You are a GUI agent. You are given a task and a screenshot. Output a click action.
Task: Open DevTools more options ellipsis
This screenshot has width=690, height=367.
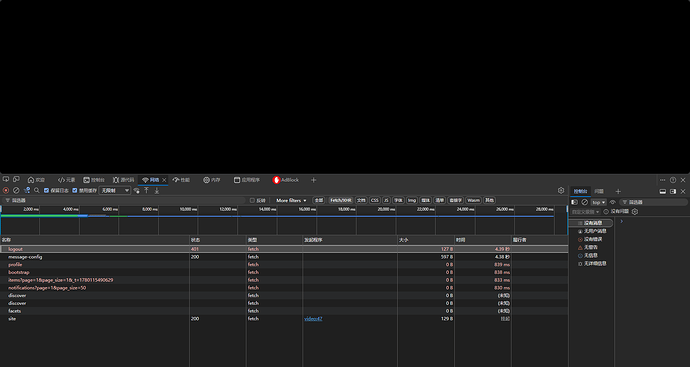(662, 180)
